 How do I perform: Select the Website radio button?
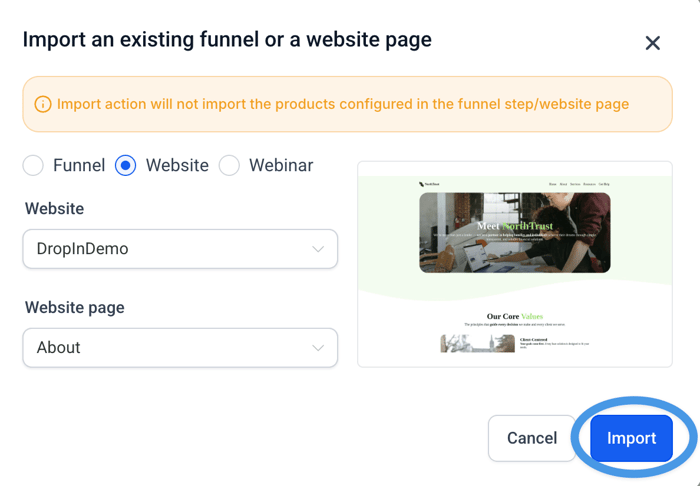coord(125,165)
